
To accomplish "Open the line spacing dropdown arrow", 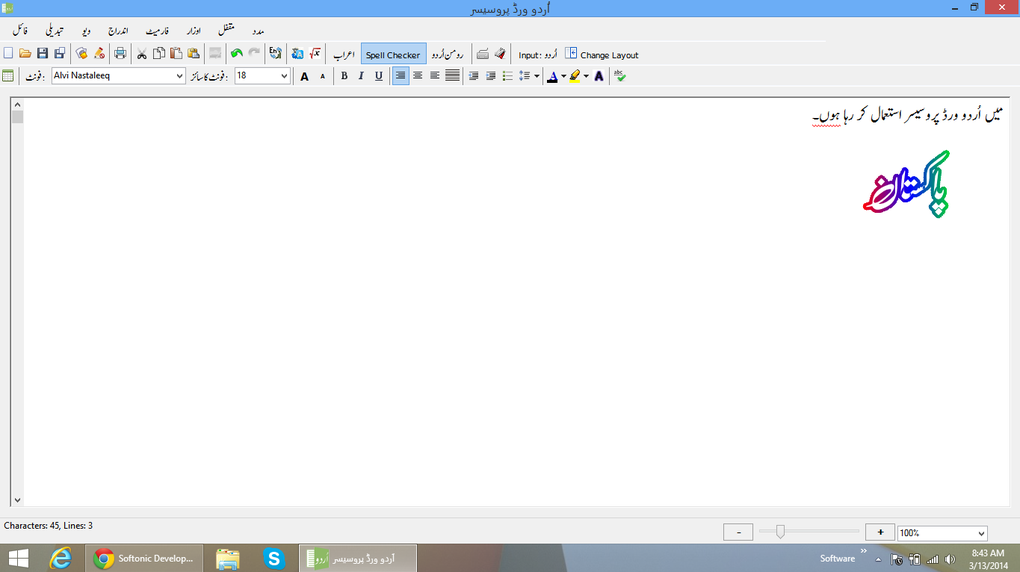I will (x=536, y=76).
